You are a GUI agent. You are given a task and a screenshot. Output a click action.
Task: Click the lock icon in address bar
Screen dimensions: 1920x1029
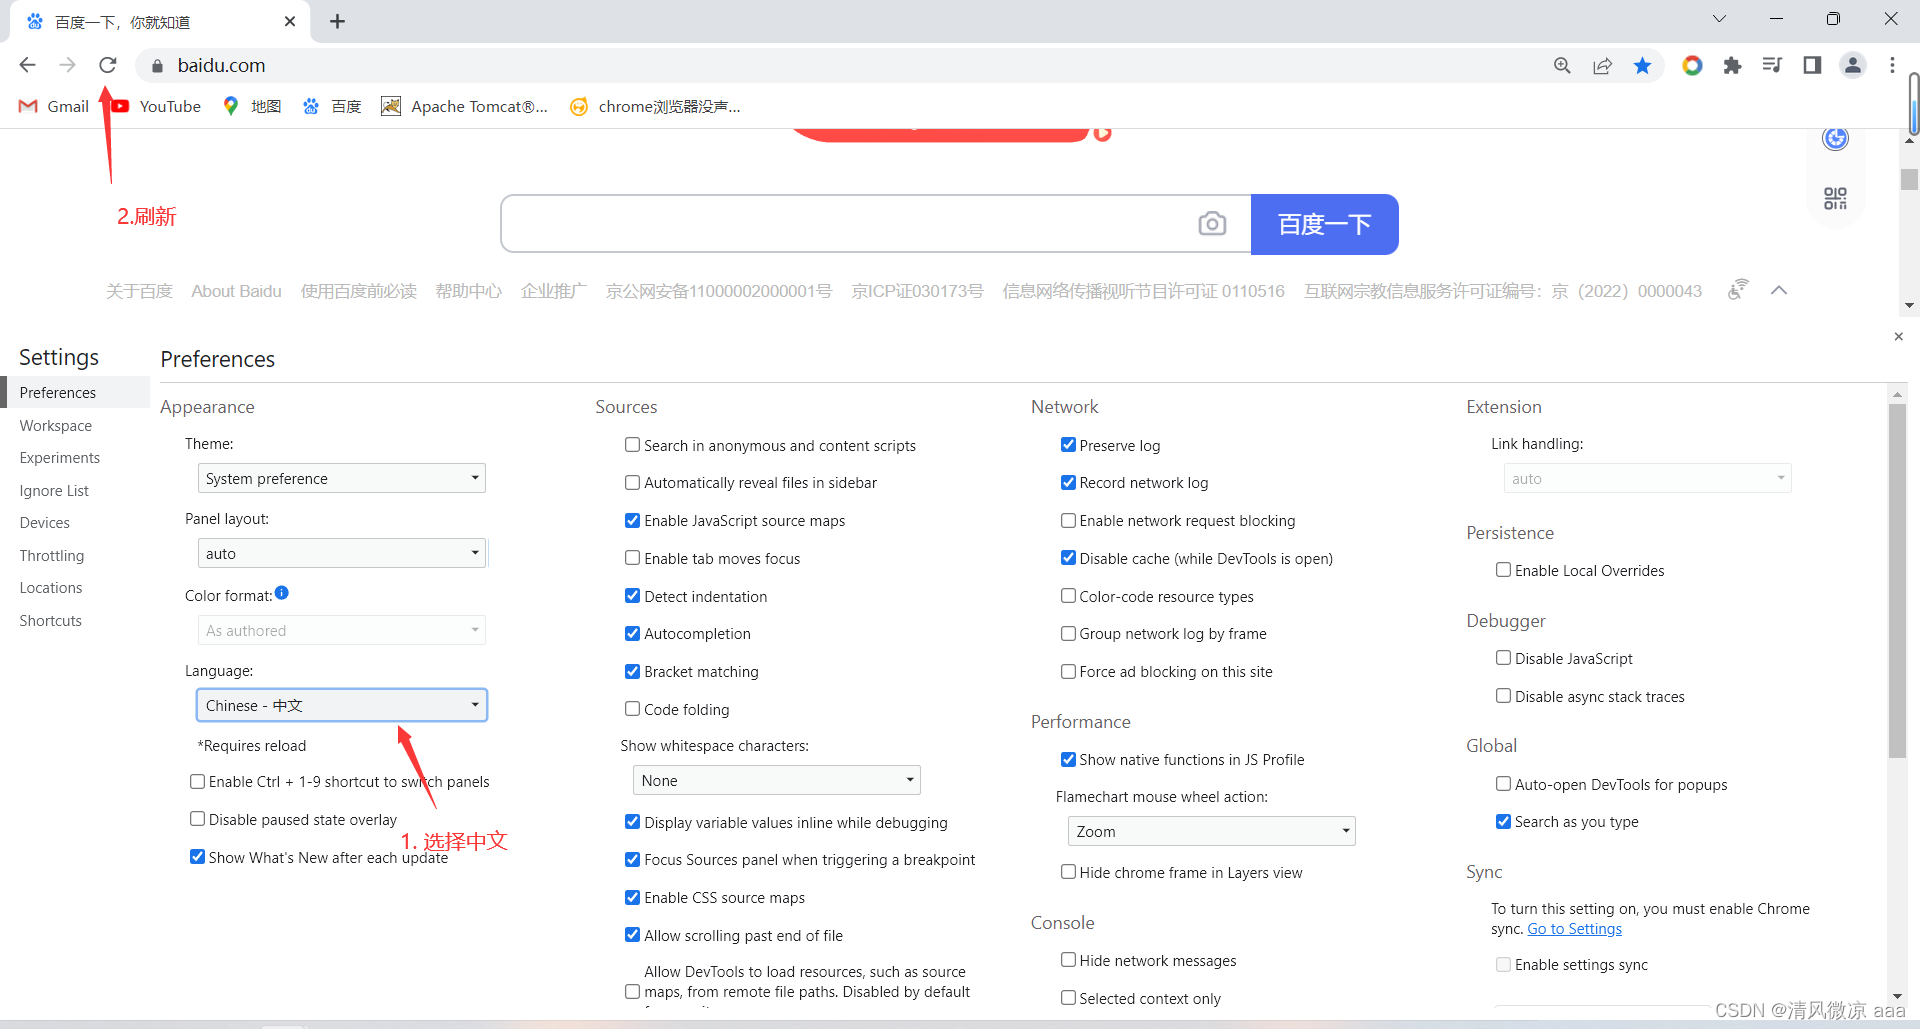[157, 66]
